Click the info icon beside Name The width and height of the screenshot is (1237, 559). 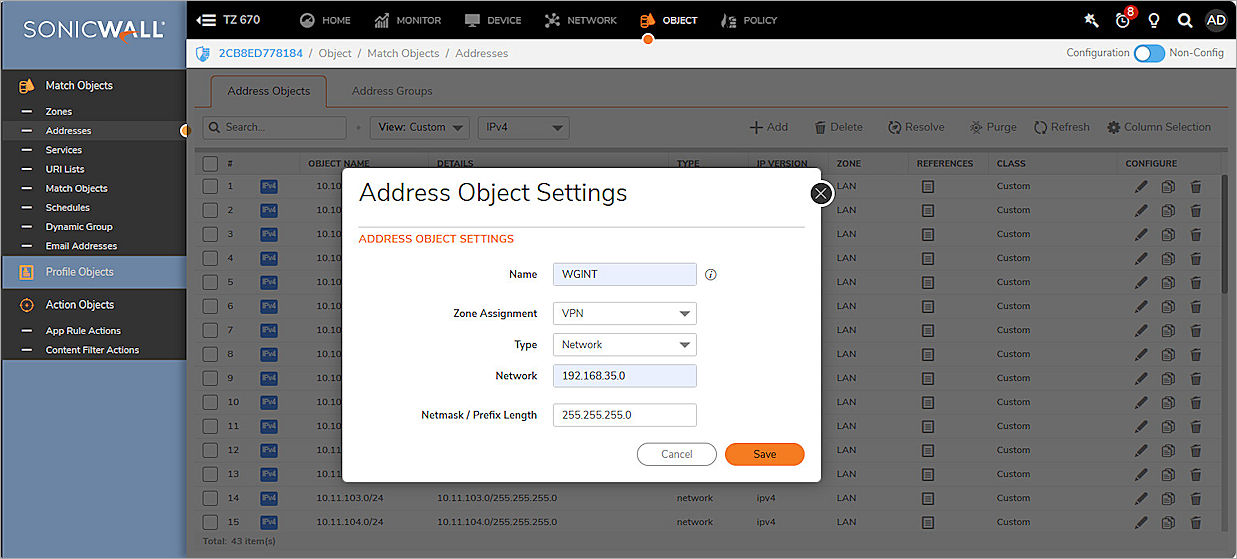point(711,274)
